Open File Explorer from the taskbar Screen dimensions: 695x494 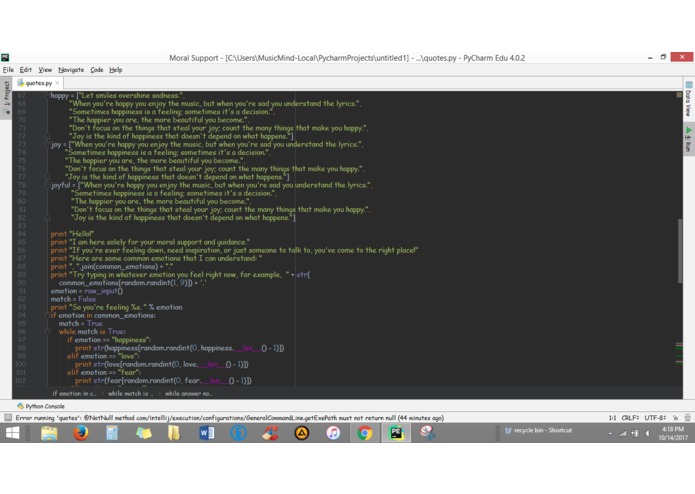[49, 433]
